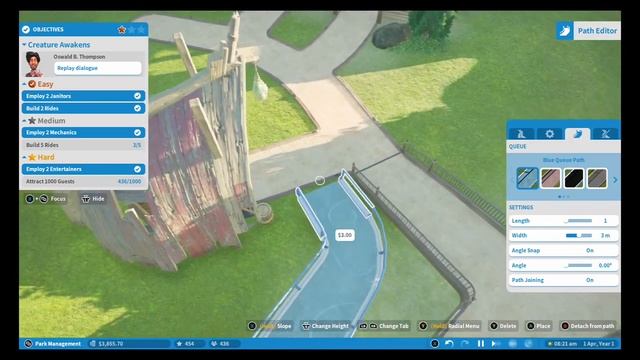640x360 pixels.
Task: Click the Focus button prompt
Action: coord(46,199)
